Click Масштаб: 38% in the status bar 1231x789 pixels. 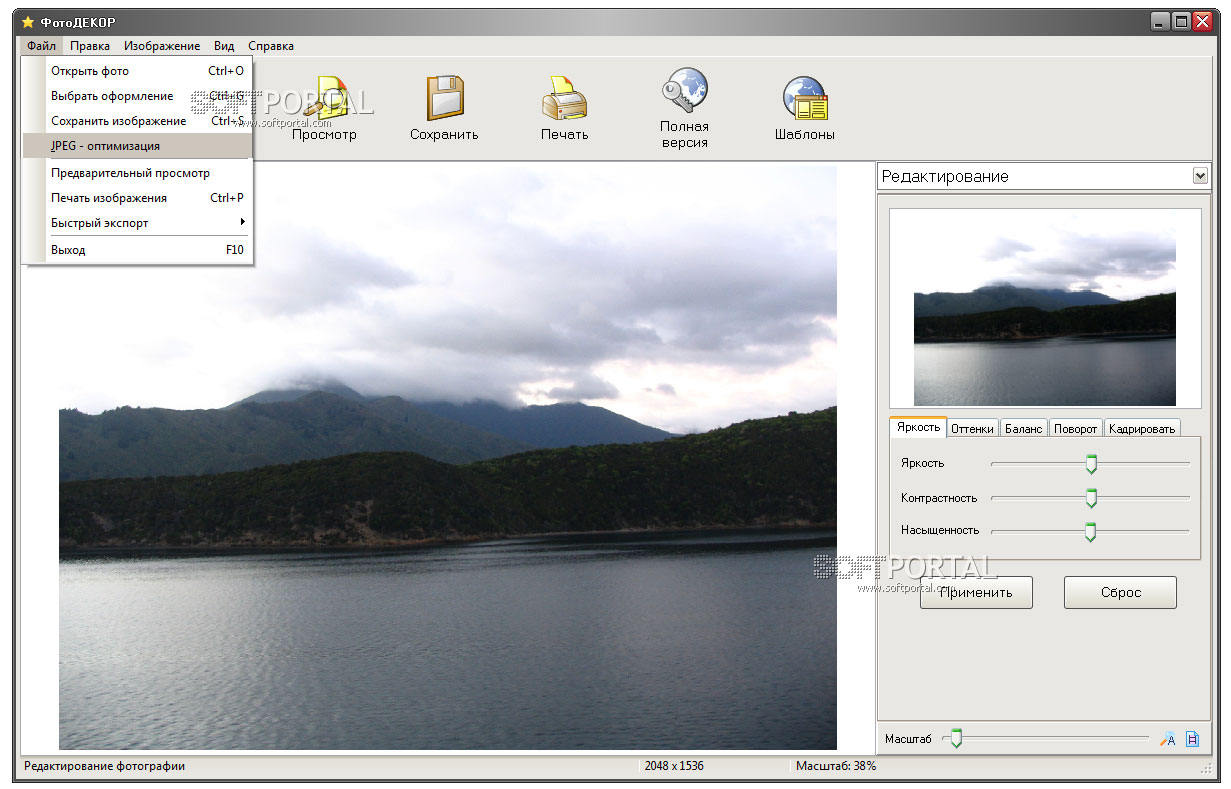[836, 766]
